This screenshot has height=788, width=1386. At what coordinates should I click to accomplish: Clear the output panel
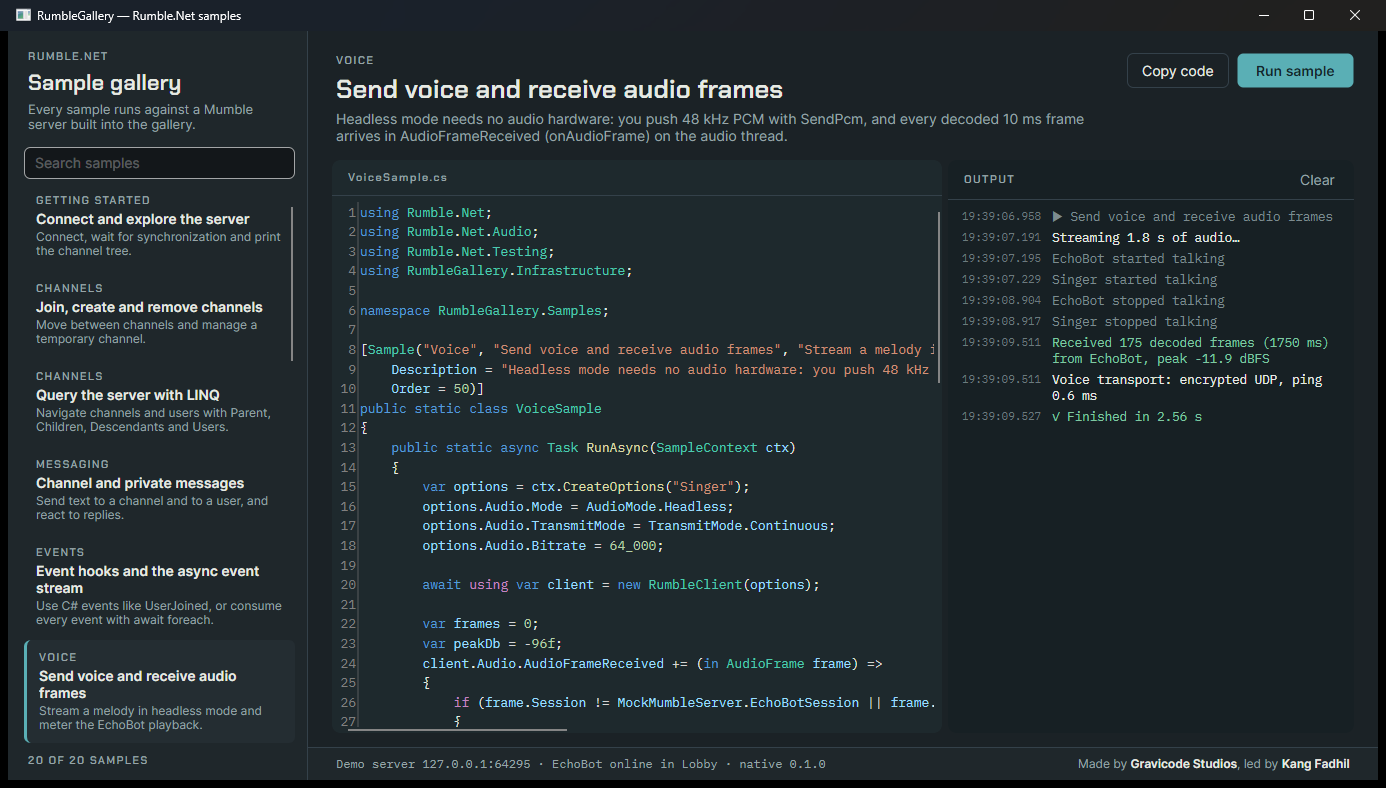1317,180
